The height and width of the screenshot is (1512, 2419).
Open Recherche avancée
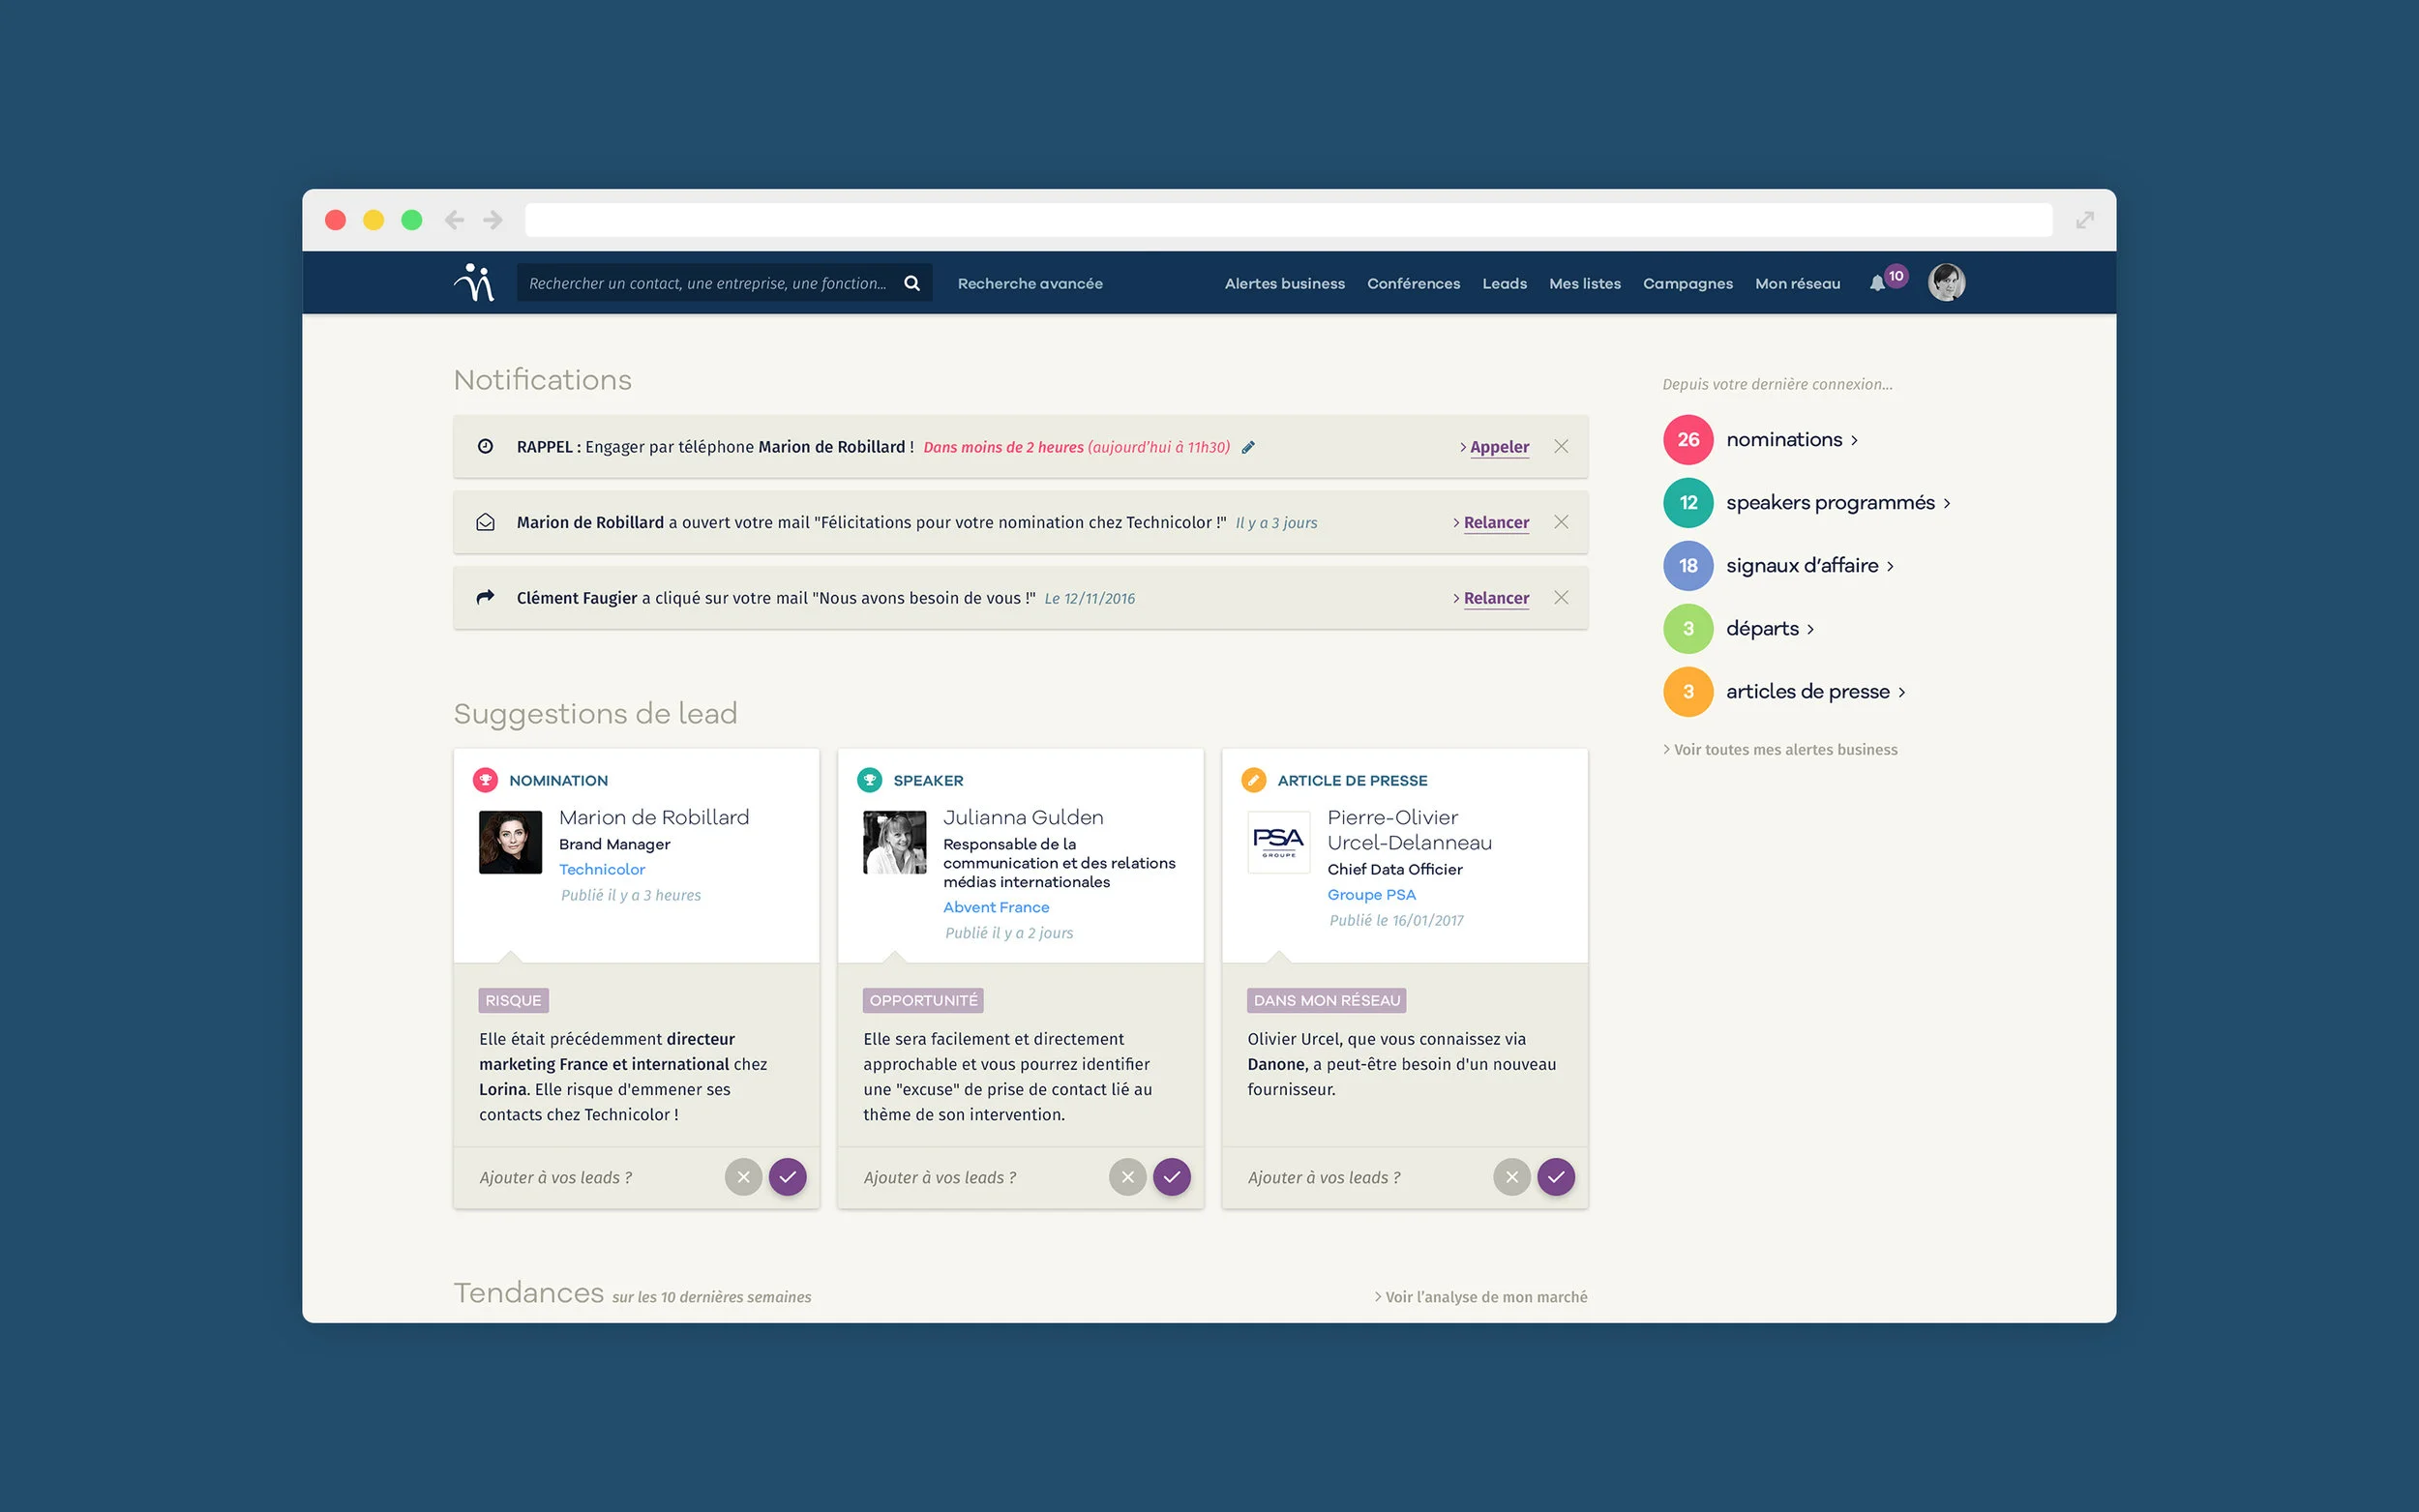click(1030, 283)
